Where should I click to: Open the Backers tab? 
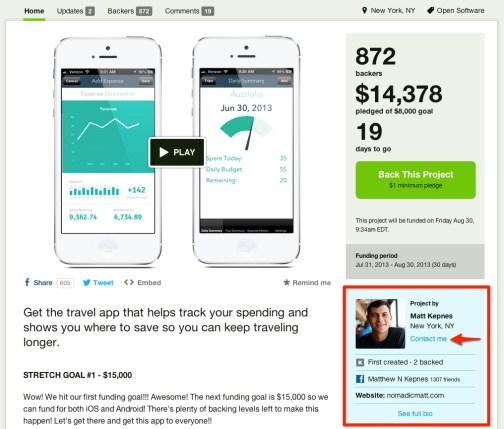[x=130, y=11]
